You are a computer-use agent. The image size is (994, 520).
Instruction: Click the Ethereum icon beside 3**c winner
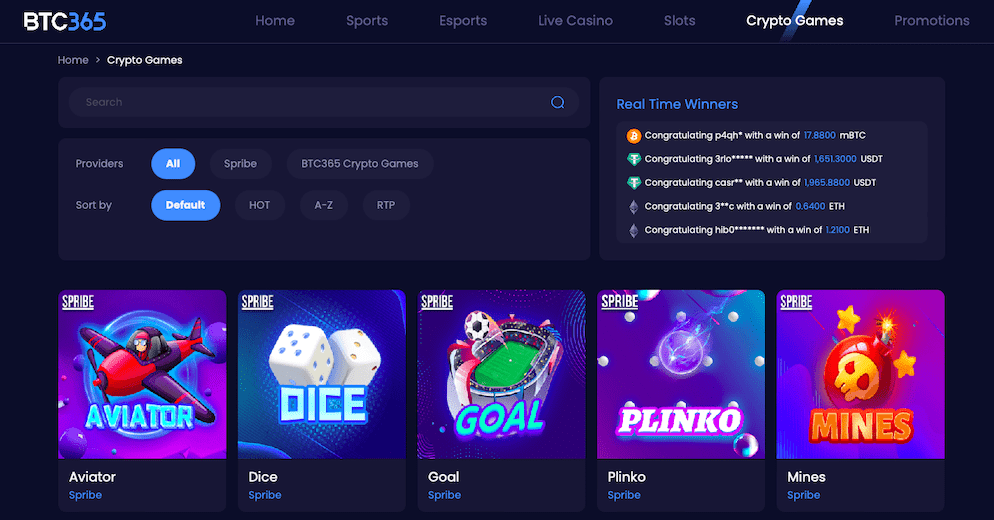(633, 207)
